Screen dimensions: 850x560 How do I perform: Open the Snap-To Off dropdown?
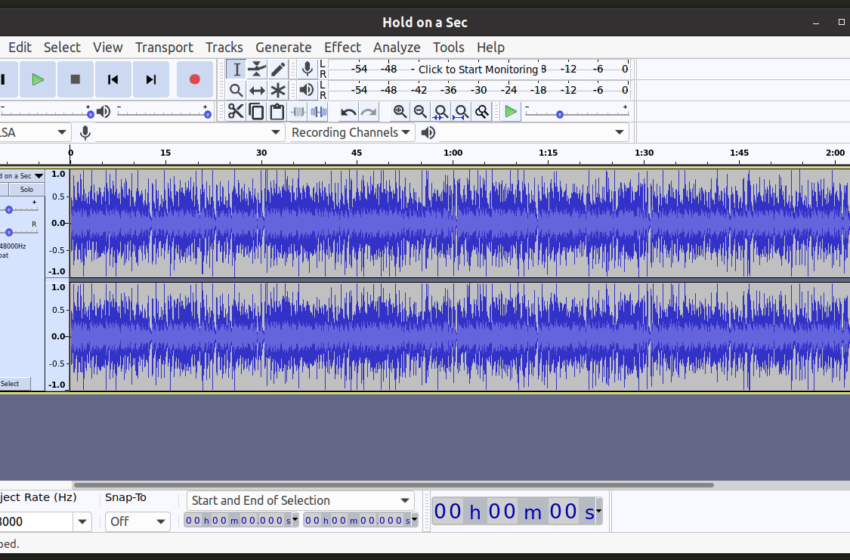(x=138, y=522)
